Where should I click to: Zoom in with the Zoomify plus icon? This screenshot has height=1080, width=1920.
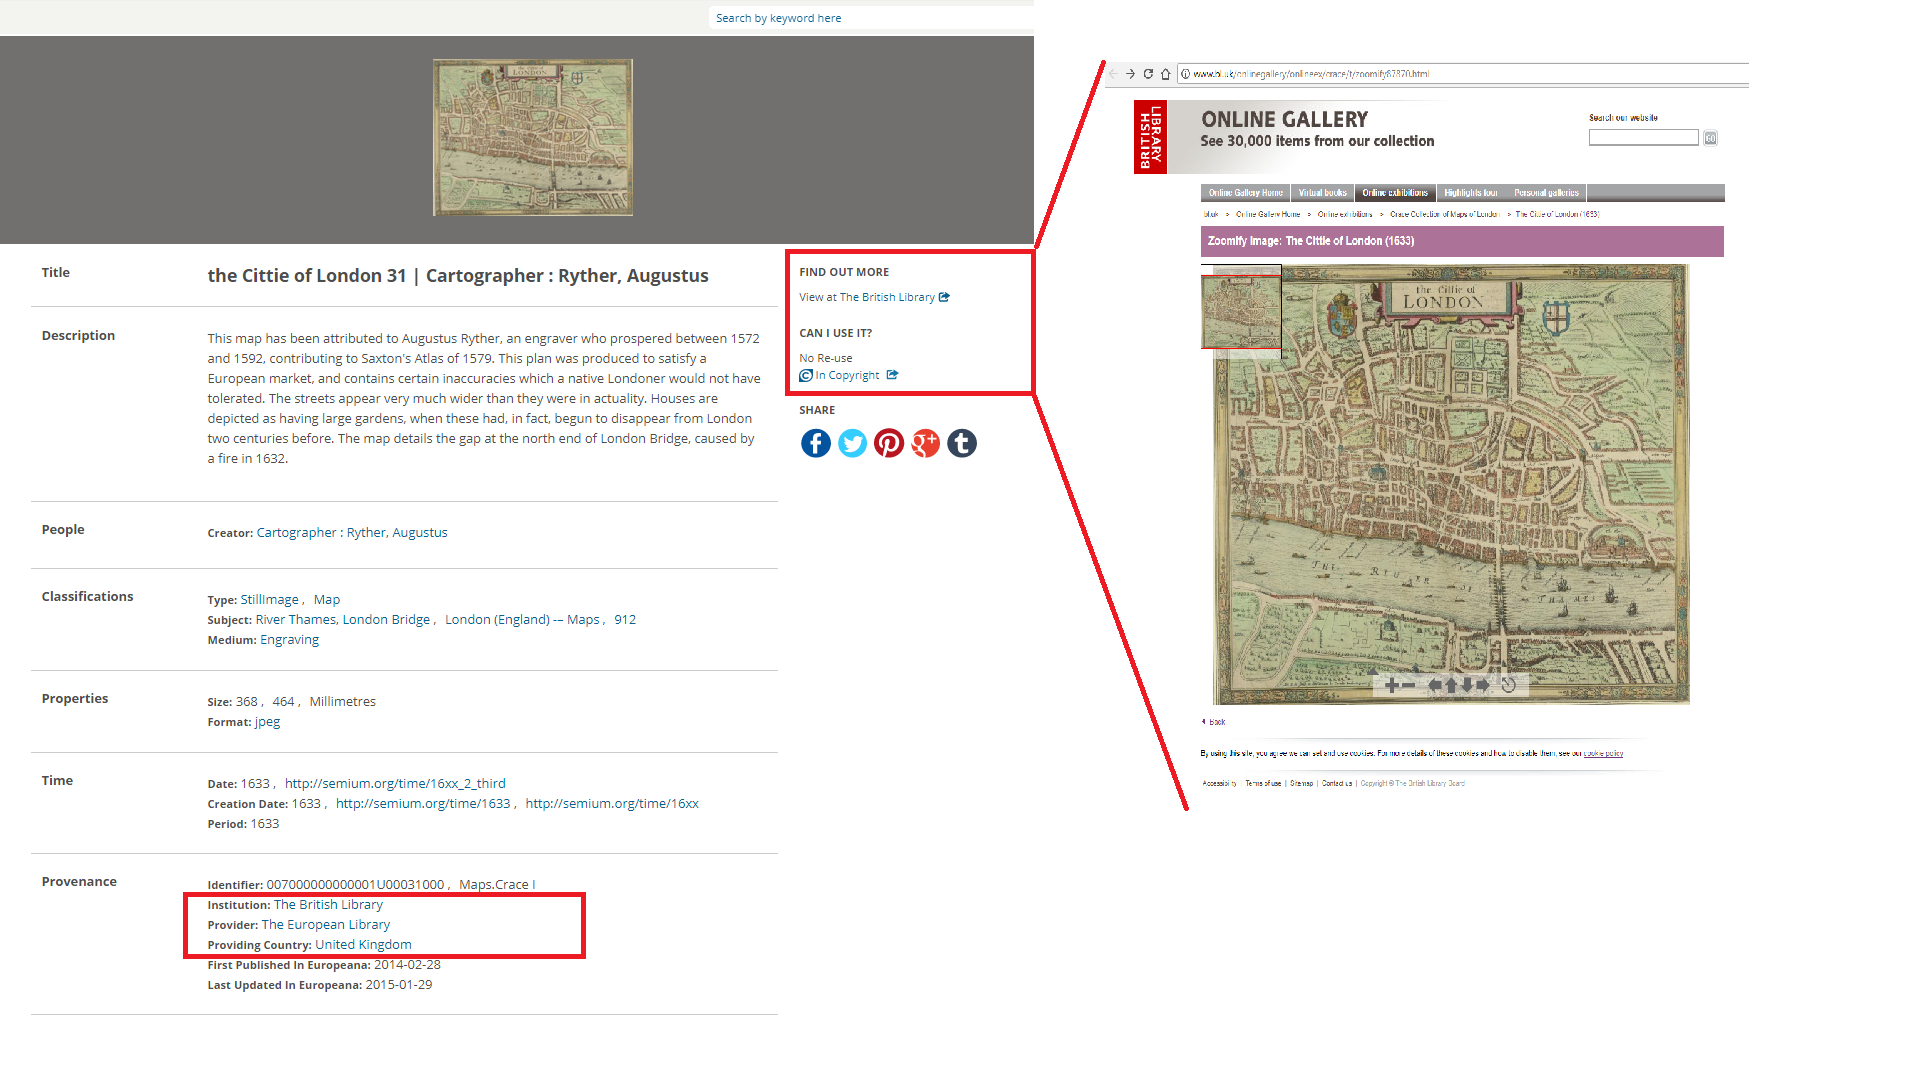coord(1391,685)
